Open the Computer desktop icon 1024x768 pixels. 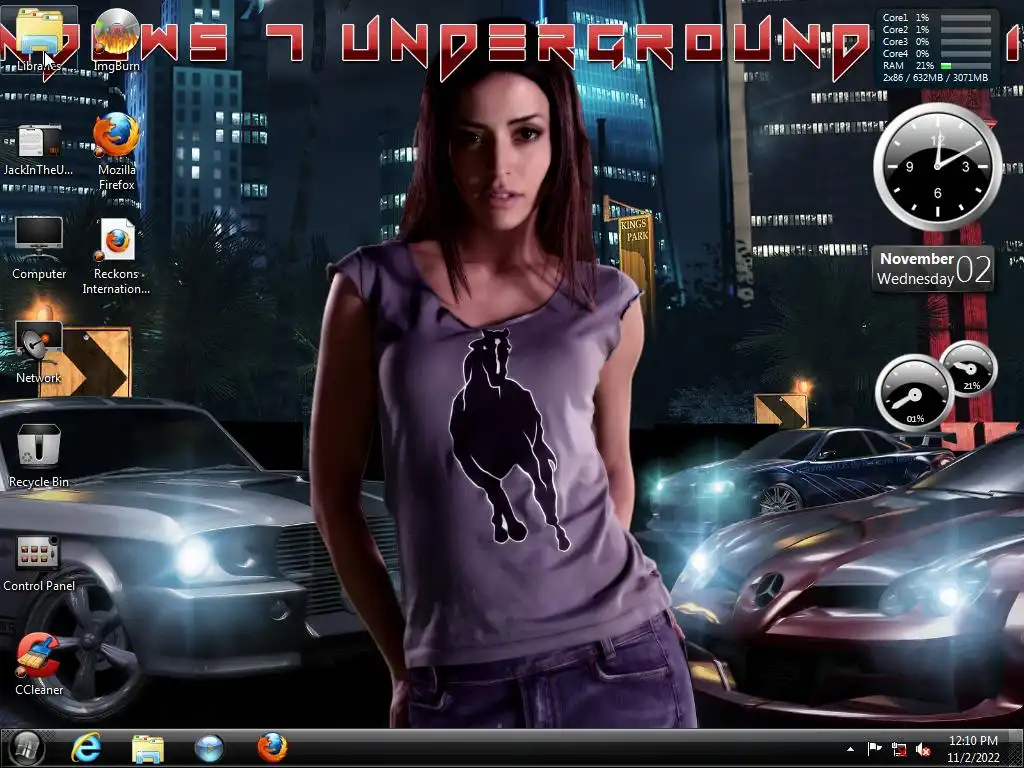pyautogui.click(x=39, y=248)
